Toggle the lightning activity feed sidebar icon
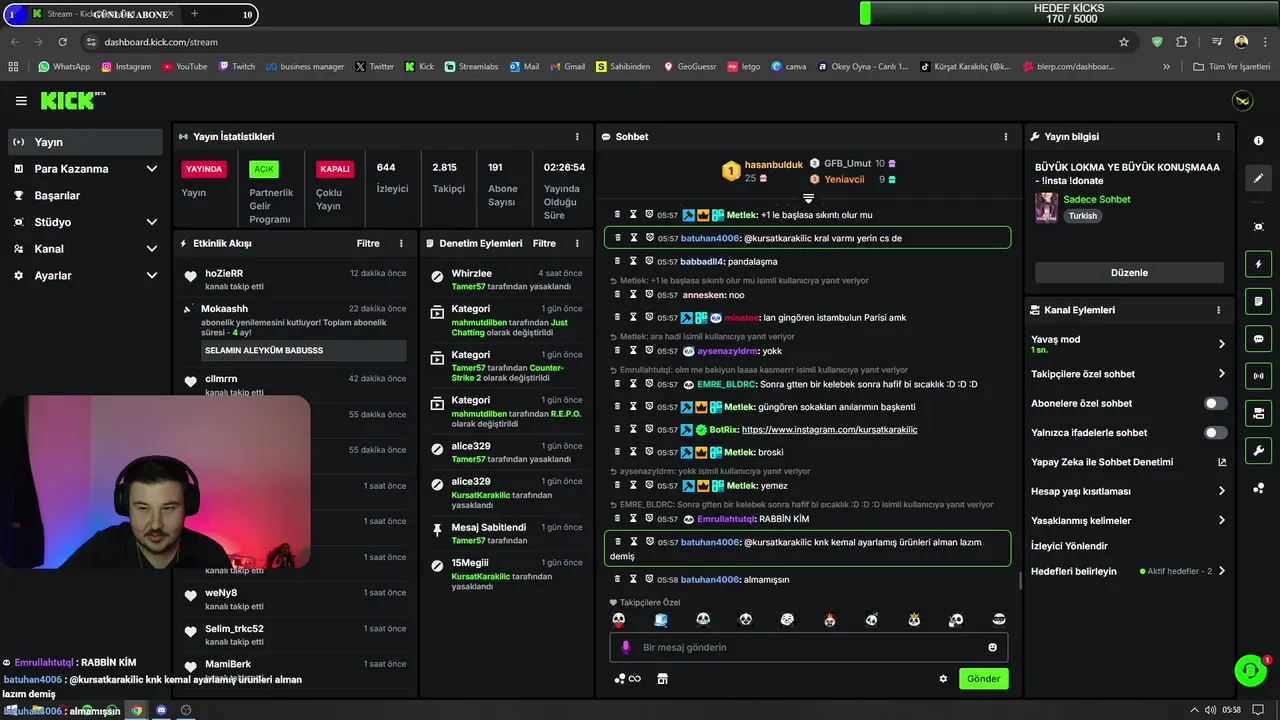This screenshot has width=1280, height=720. (1258, 264)
